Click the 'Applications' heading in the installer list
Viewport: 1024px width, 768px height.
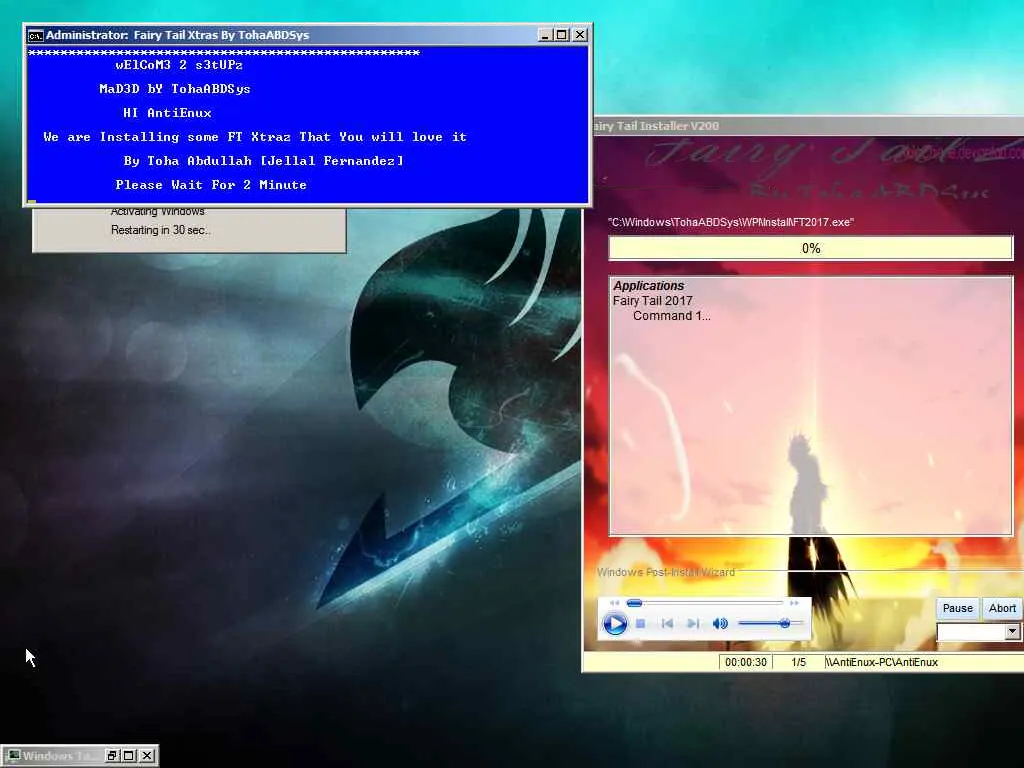(648, 285)
